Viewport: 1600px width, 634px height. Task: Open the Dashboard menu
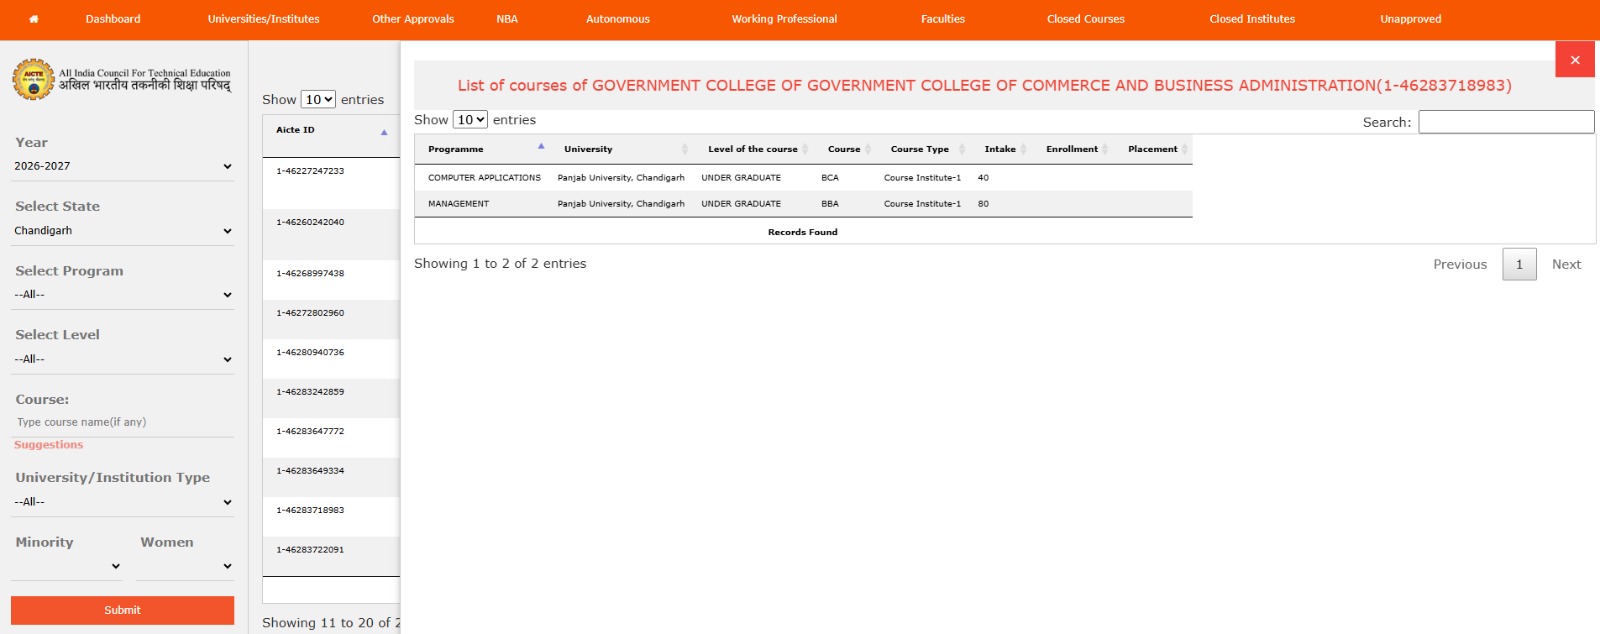113,19
